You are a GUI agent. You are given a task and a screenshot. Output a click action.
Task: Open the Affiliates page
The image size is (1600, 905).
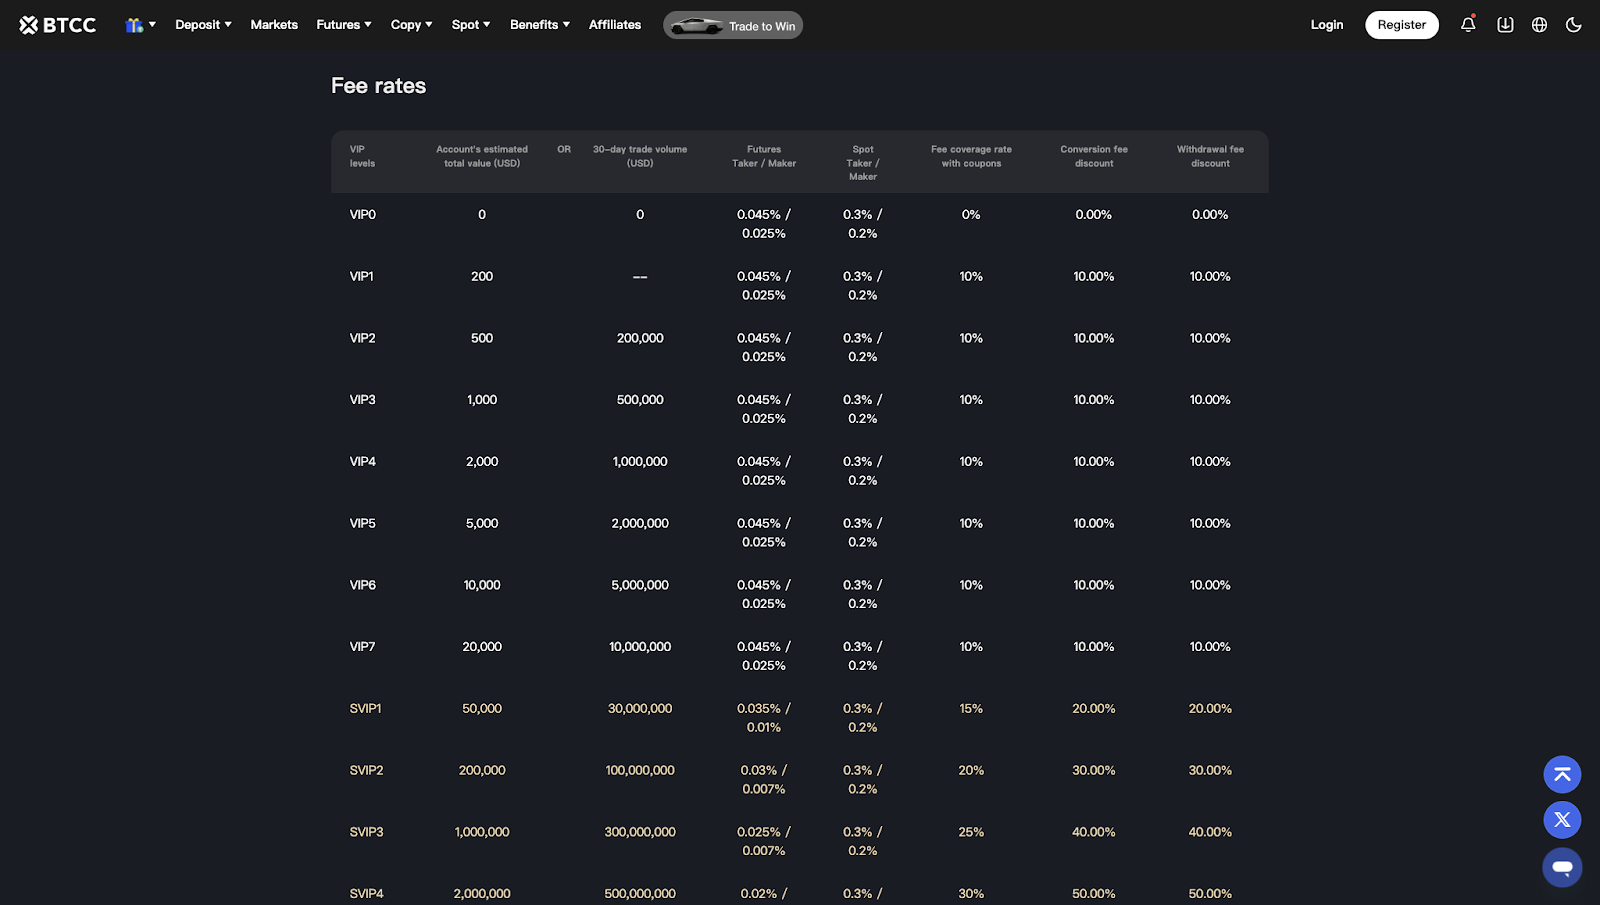pos(615,25)
